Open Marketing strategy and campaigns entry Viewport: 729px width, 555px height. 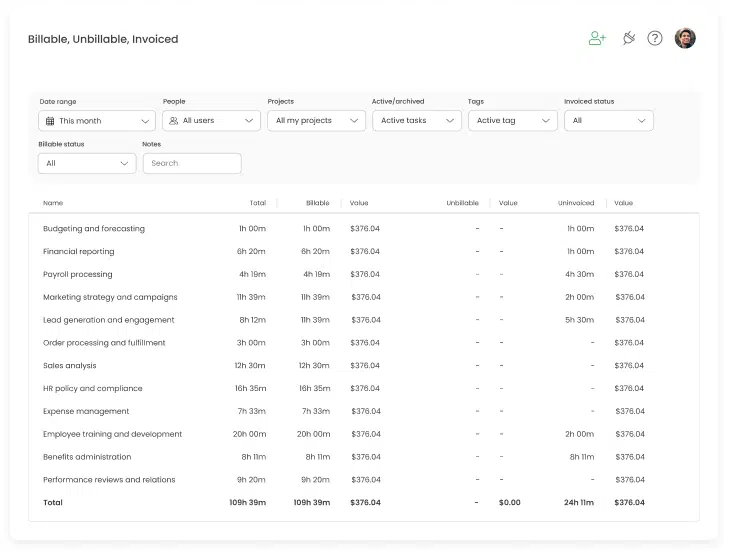point(110,297)
